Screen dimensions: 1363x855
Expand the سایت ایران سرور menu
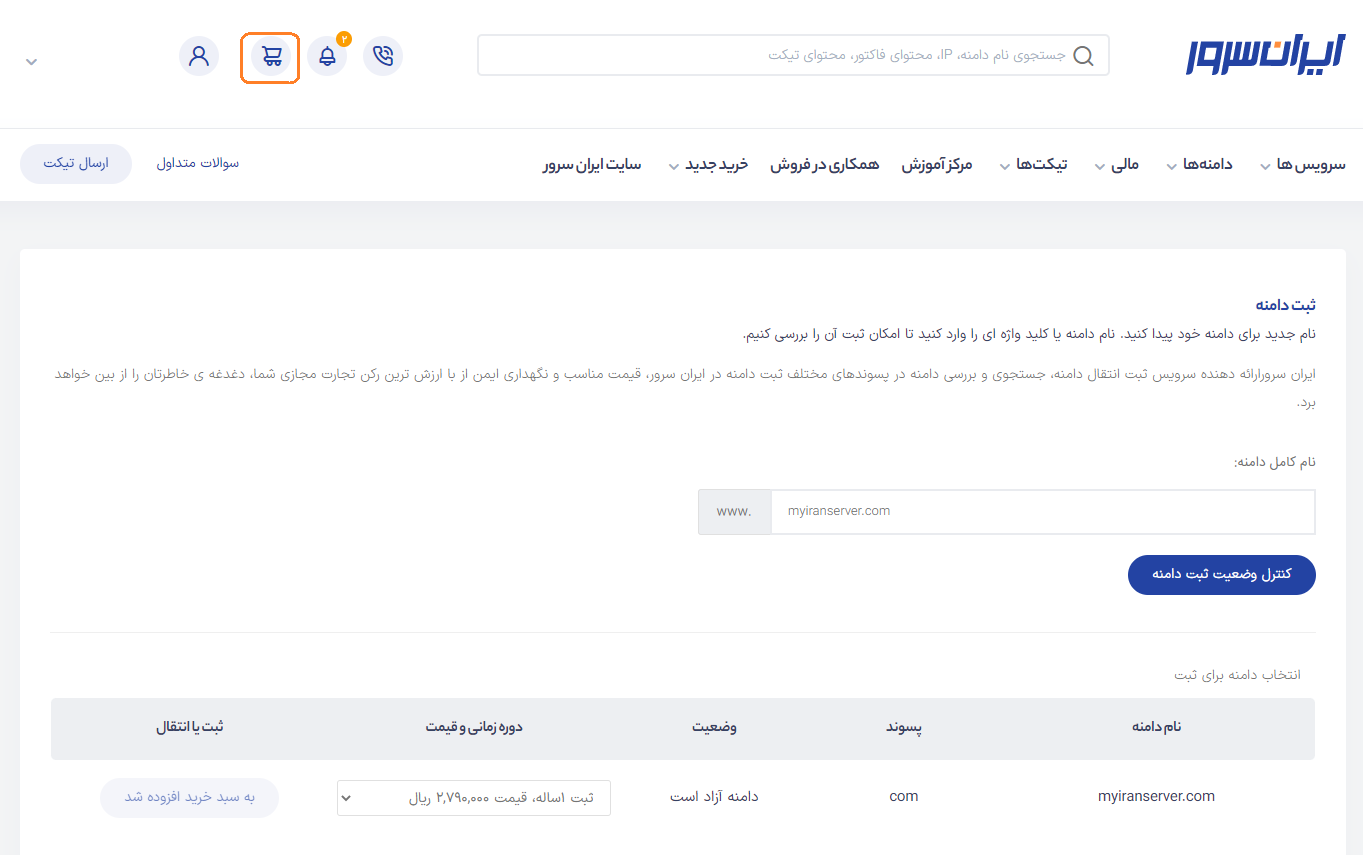pos(591,164)
